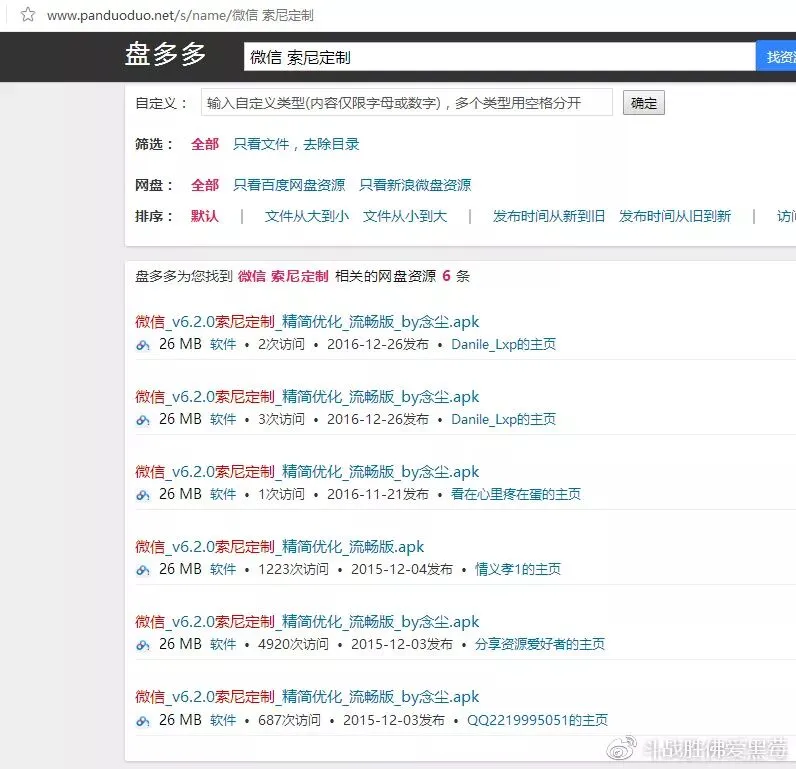
Task: Click cloud disk icon of 1223次访问 result
Action: click(x=143, y=571)
